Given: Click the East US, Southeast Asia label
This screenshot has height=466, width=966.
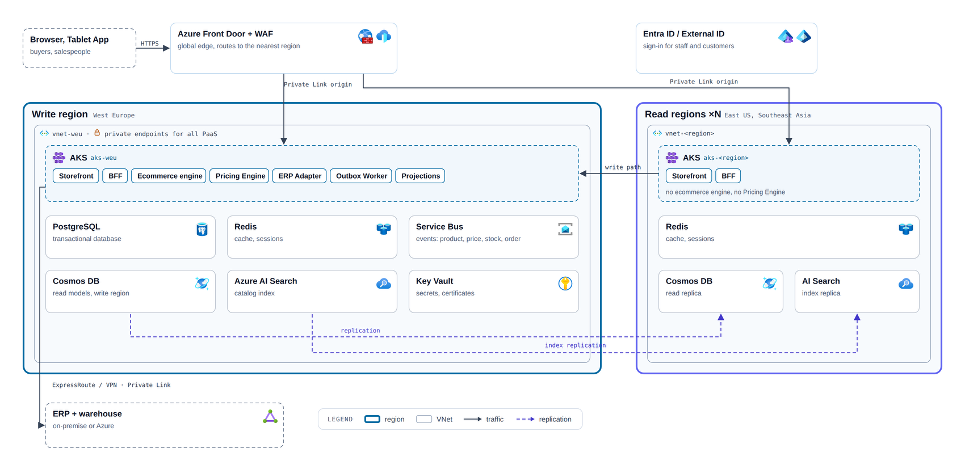Looking at the screenshot, I should [768, 115].
